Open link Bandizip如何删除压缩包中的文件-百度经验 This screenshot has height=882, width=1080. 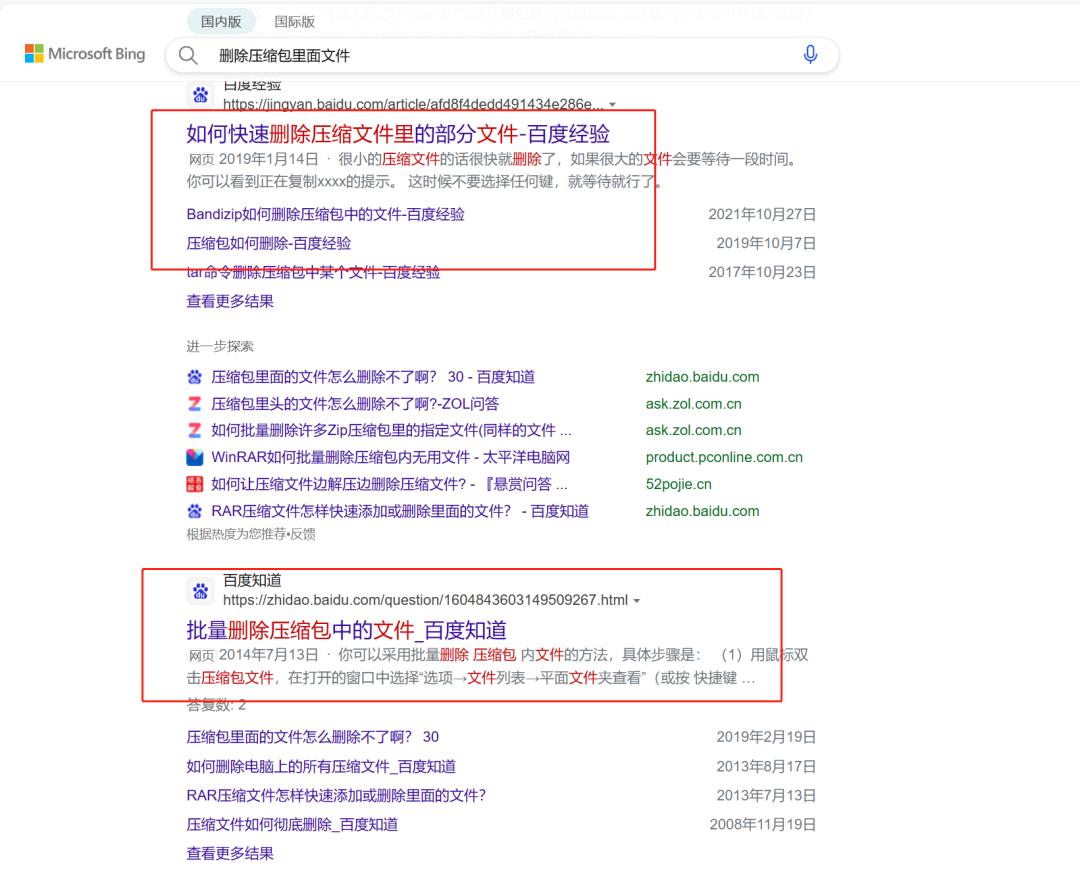325,214
